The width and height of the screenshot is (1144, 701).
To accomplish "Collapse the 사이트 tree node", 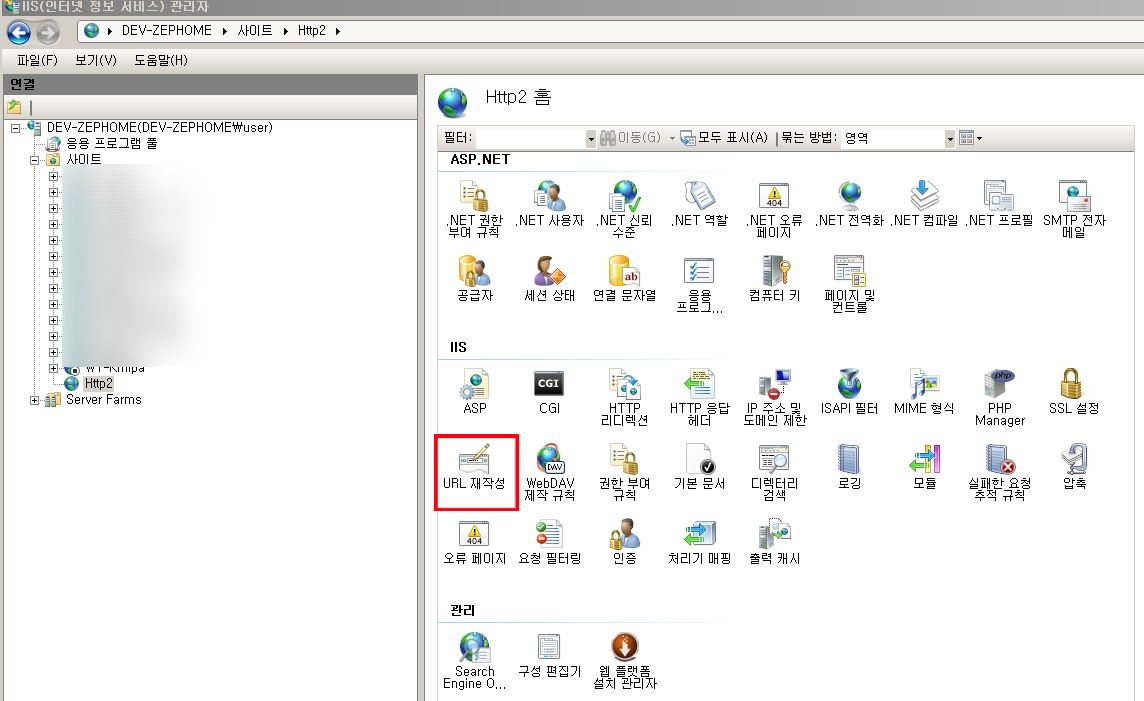I will 34,160.
